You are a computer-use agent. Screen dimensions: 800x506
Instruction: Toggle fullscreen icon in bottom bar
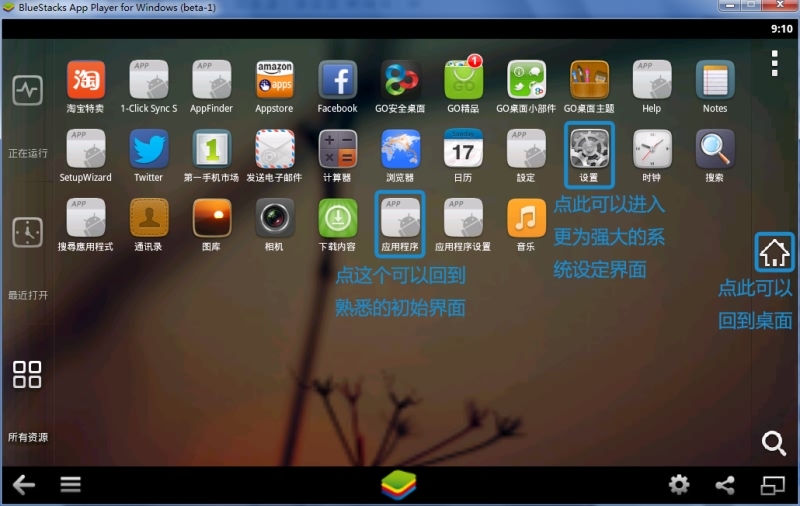pyautogui.click(x=772, y=485)
